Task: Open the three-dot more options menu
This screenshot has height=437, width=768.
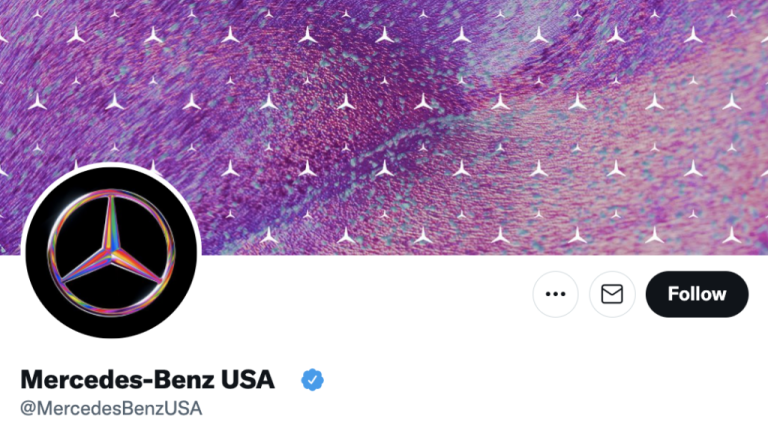Action: (555, 294)
